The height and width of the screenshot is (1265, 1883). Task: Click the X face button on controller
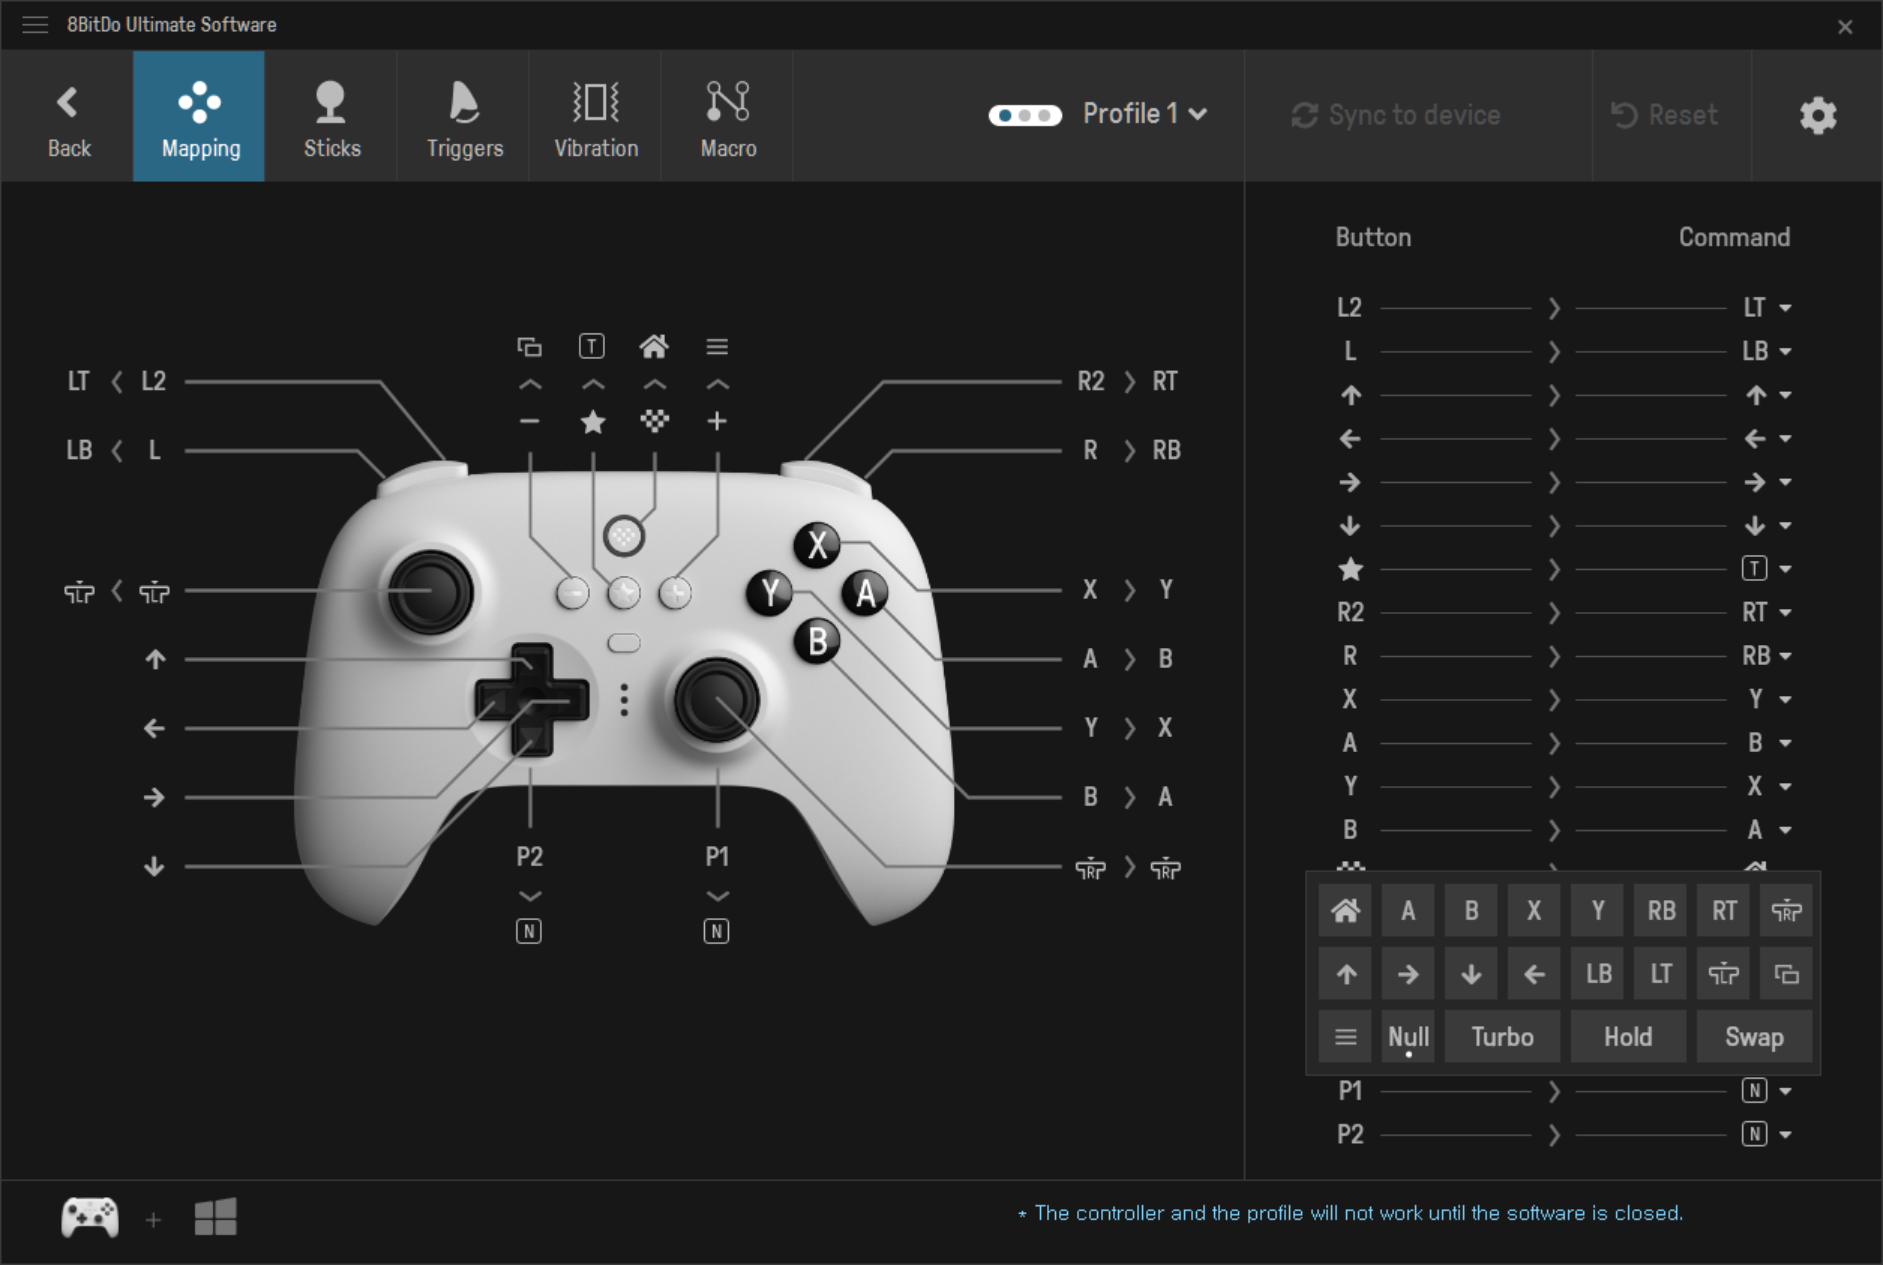pyautogui.click(x=818, y=546)
